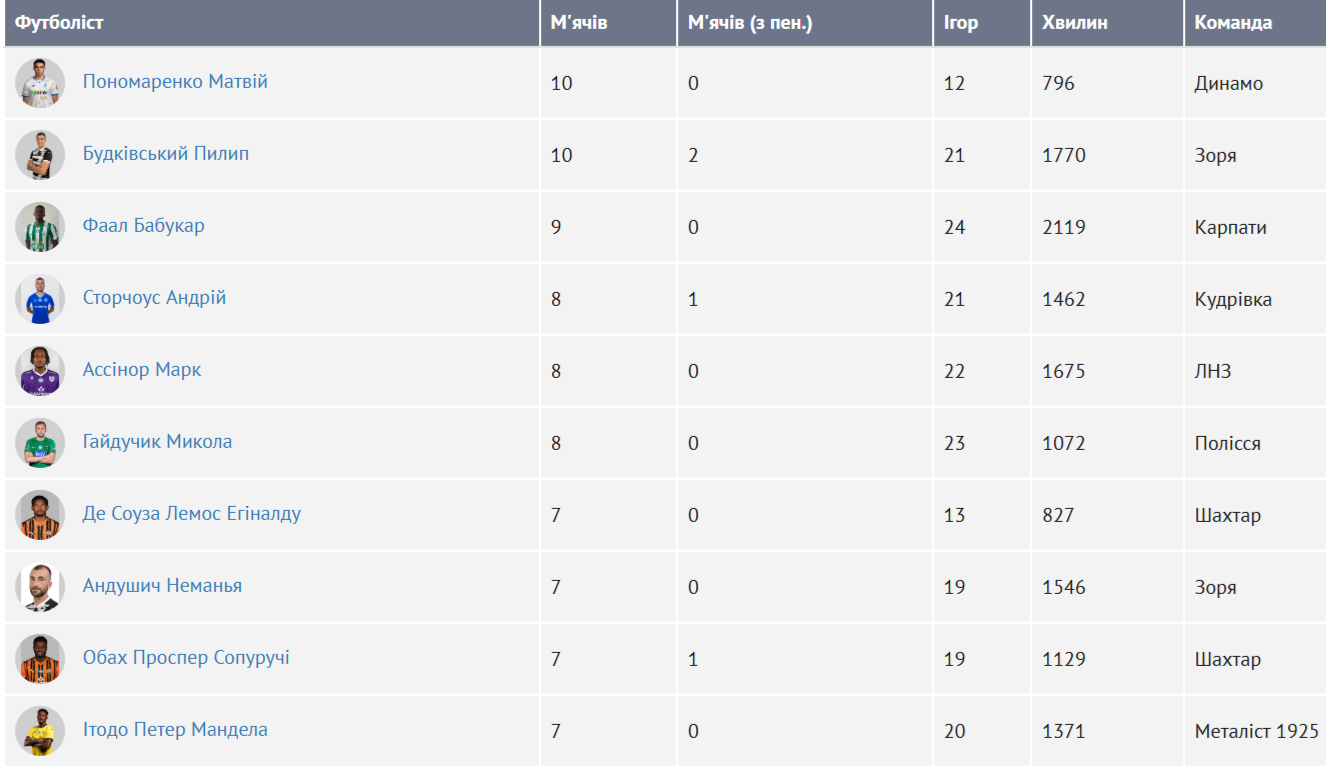Viewport: 1326px width, 768px height.
Task: Open Де Соуза Лемос Егіналду link
Action: point(191,514)
